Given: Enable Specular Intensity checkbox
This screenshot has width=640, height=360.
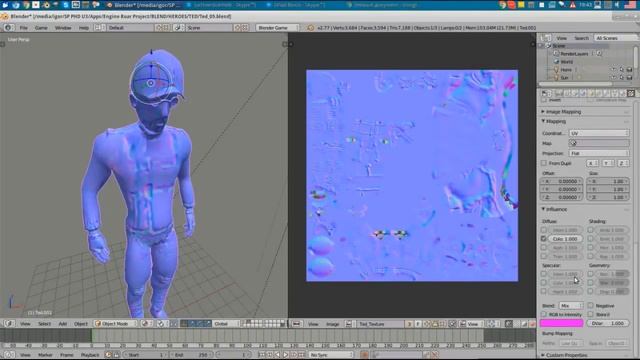Looking at the screenshot, I should 544,274.
